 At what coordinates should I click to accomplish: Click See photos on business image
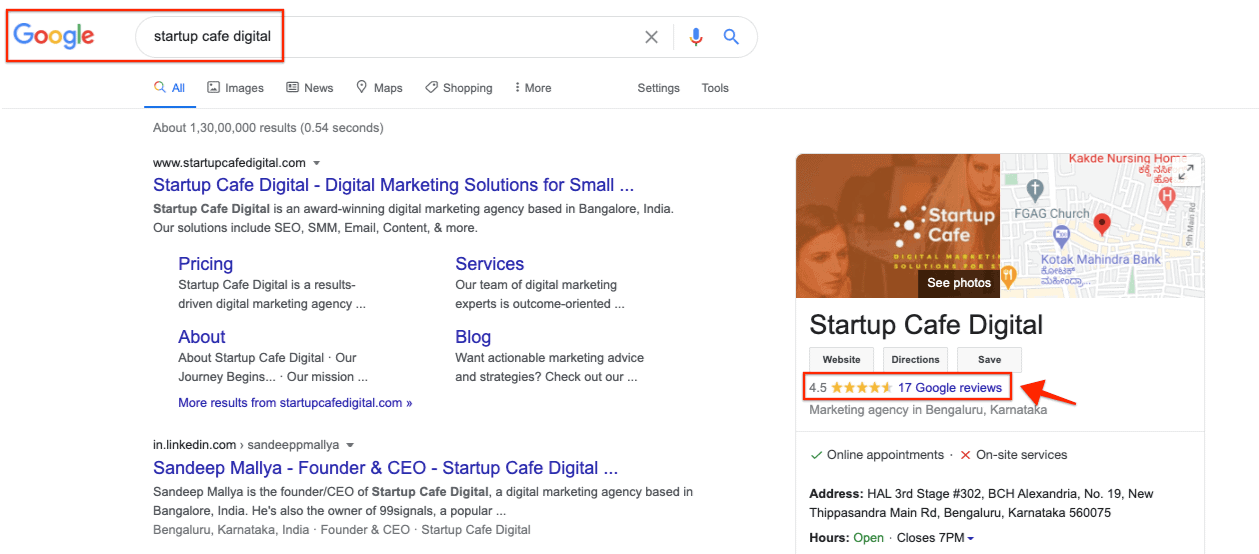959,283
